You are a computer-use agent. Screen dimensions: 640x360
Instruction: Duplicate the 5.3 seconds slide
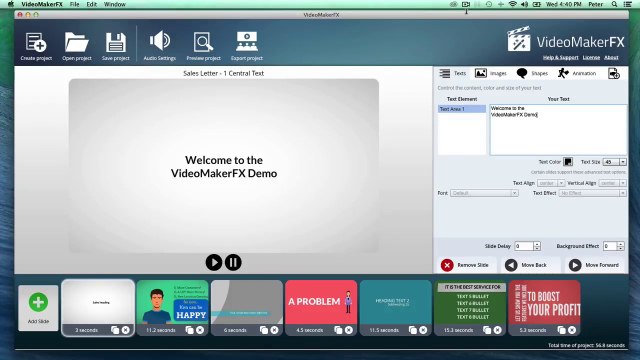click(562, 330)
